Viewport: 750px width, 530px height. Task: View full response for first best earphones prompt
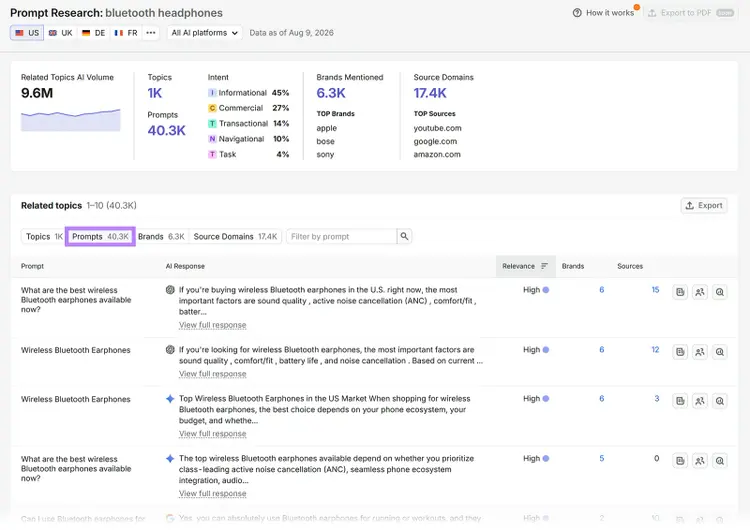(x=212, y=325)
